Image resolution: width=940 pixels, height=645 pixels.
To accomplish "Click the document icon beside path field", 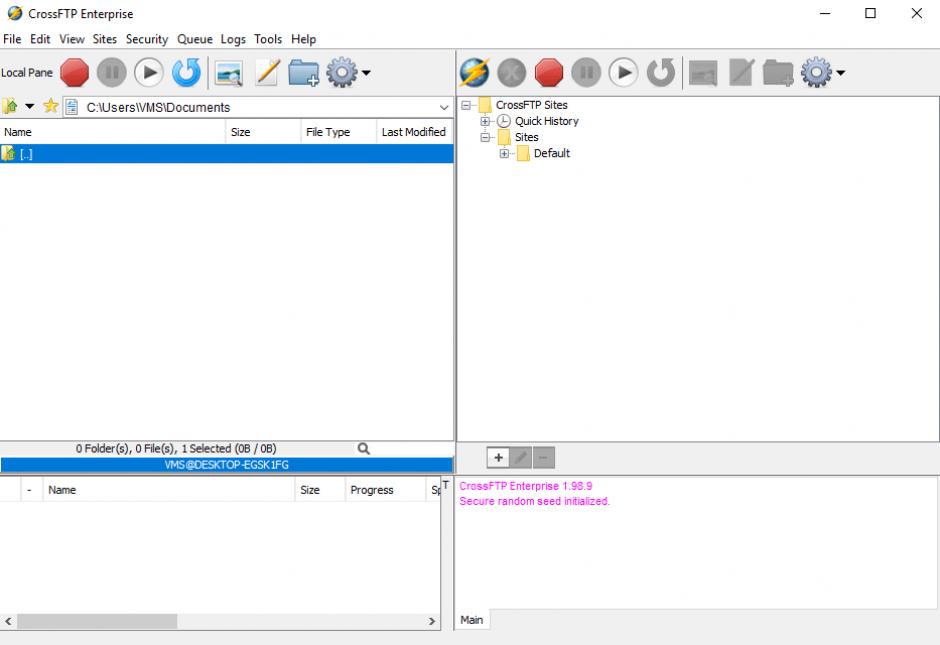I will click(72, 107).
